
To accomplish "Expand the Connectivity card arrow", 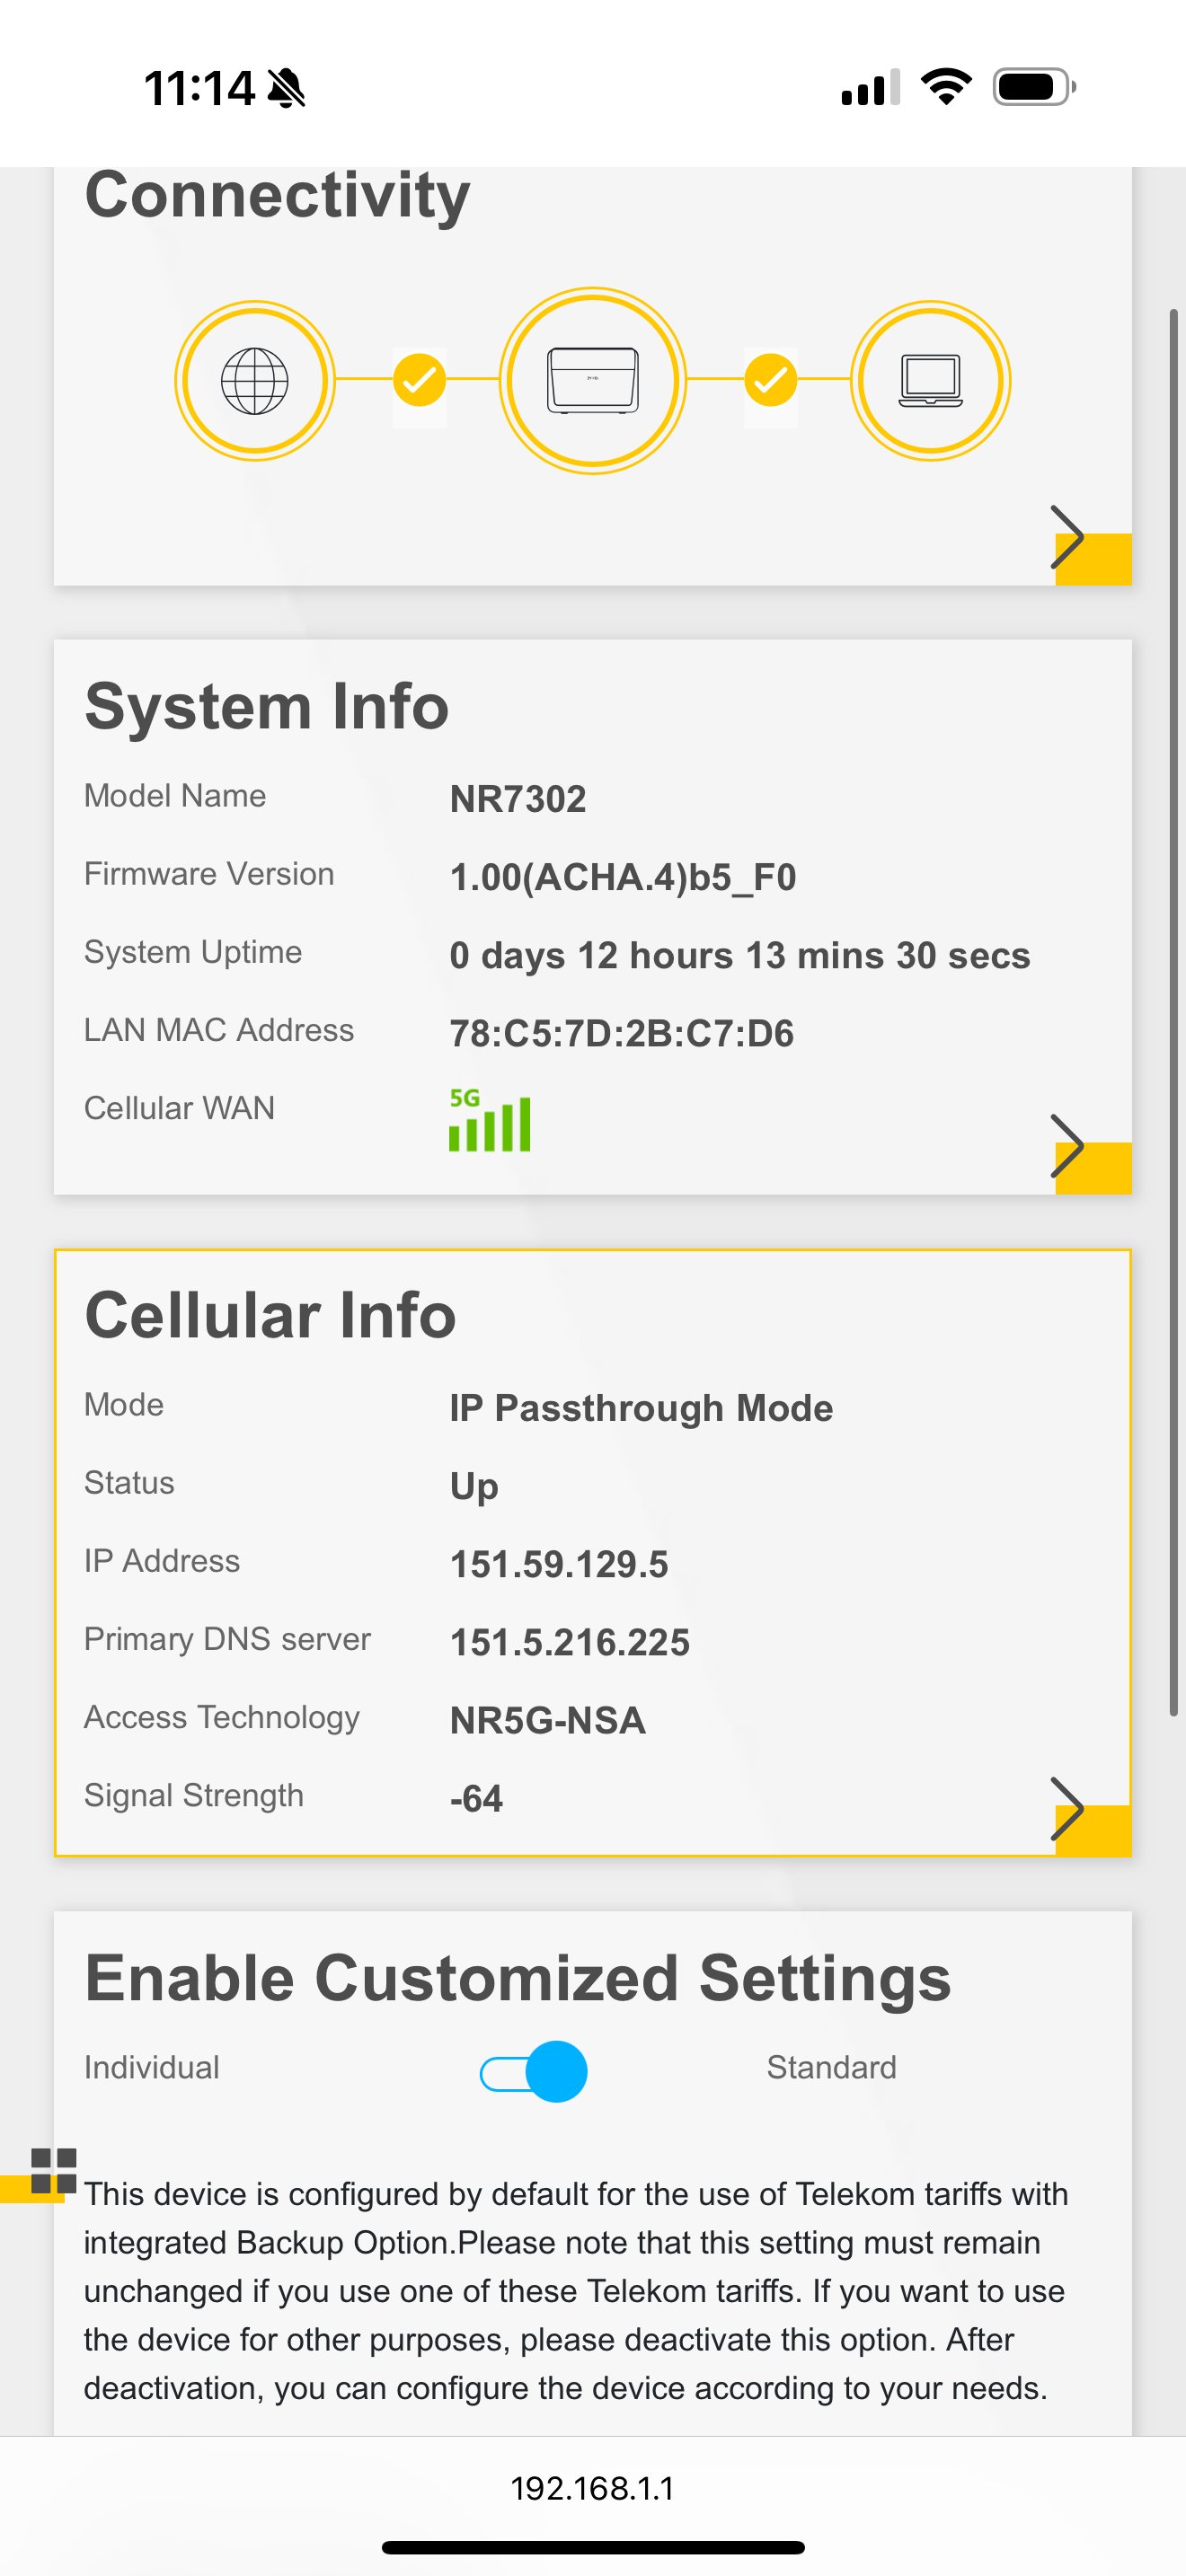I will [x=1070, y=538].
